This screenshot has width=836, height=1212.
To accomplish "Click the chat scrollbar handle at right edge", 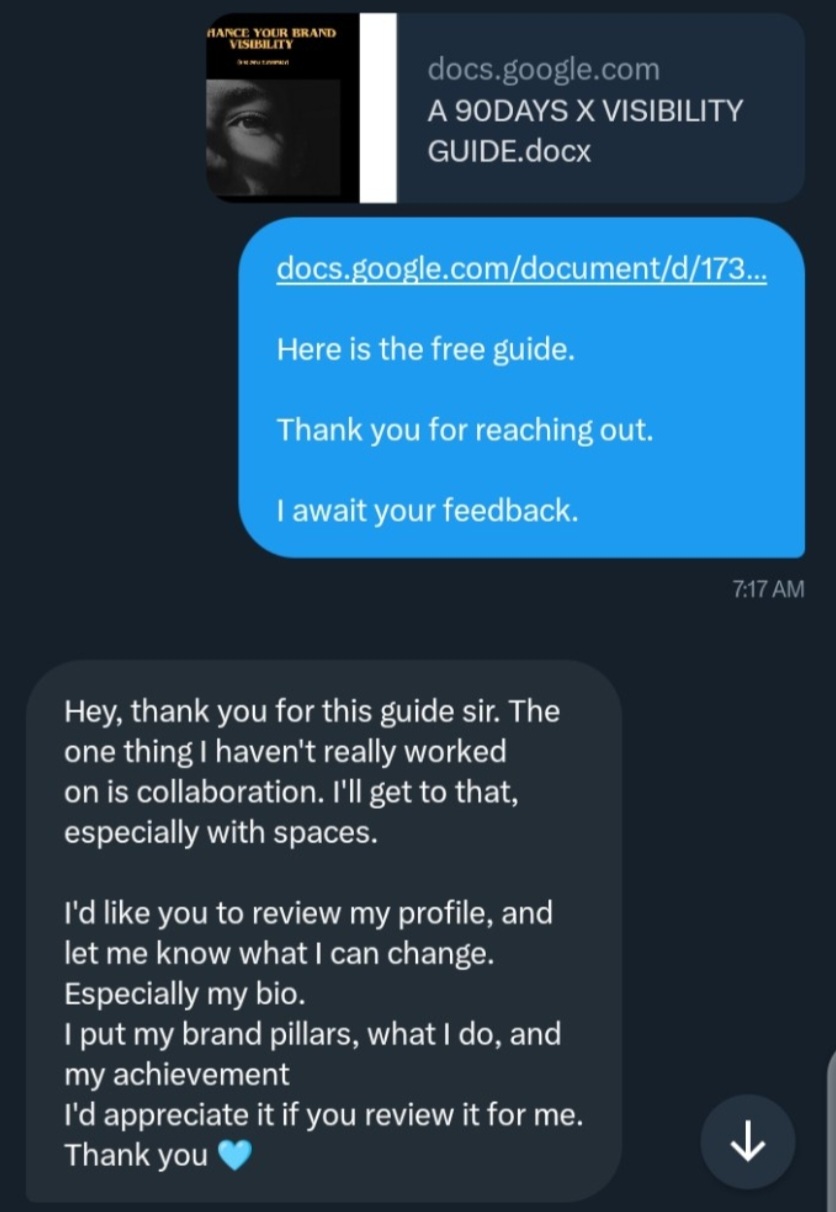I will tap(832, 1120).
